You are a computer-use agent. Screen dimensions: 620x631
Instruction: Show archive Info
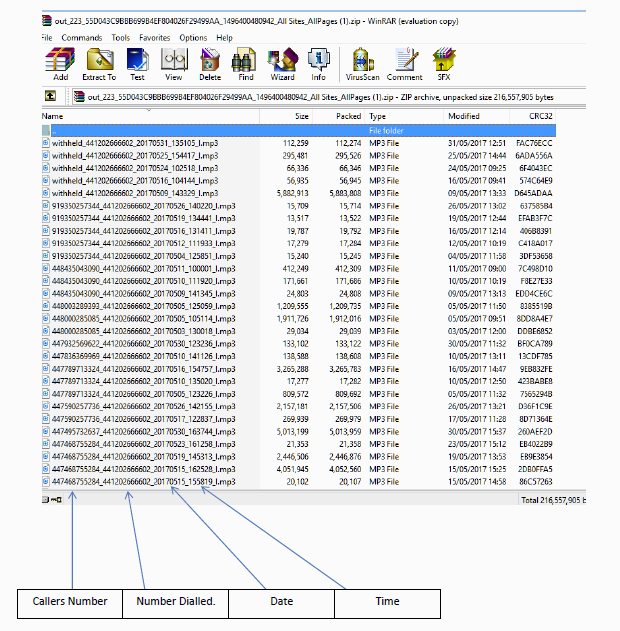coord(318,64)
